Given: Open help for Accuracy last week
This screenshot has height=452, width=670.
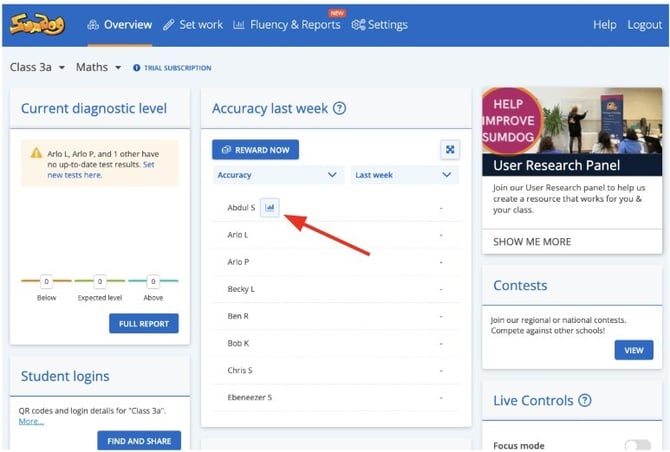Looking at the screenshot, I should pyautogui.click(x=339, y=109).
